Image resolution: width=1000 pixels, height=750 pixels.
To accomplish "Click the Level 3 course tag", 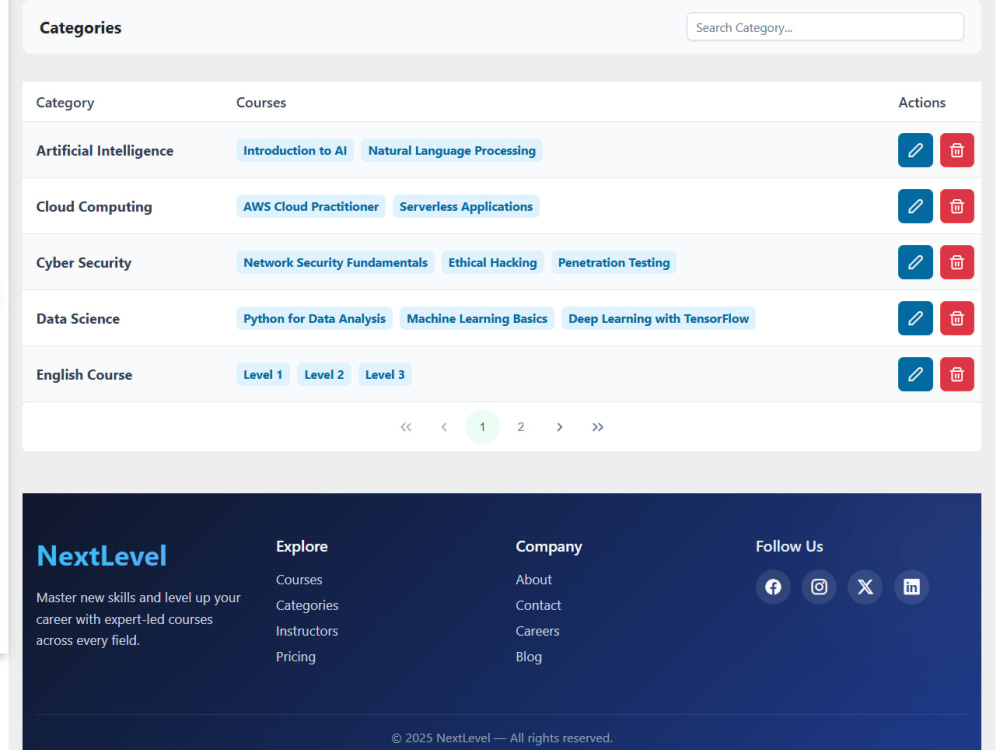I will 385,375.
